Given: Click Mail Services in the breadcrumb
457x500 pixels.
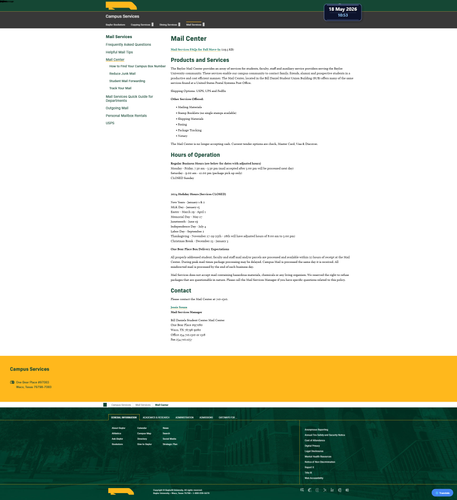Looking at the screenshot, I should [143, 405].
